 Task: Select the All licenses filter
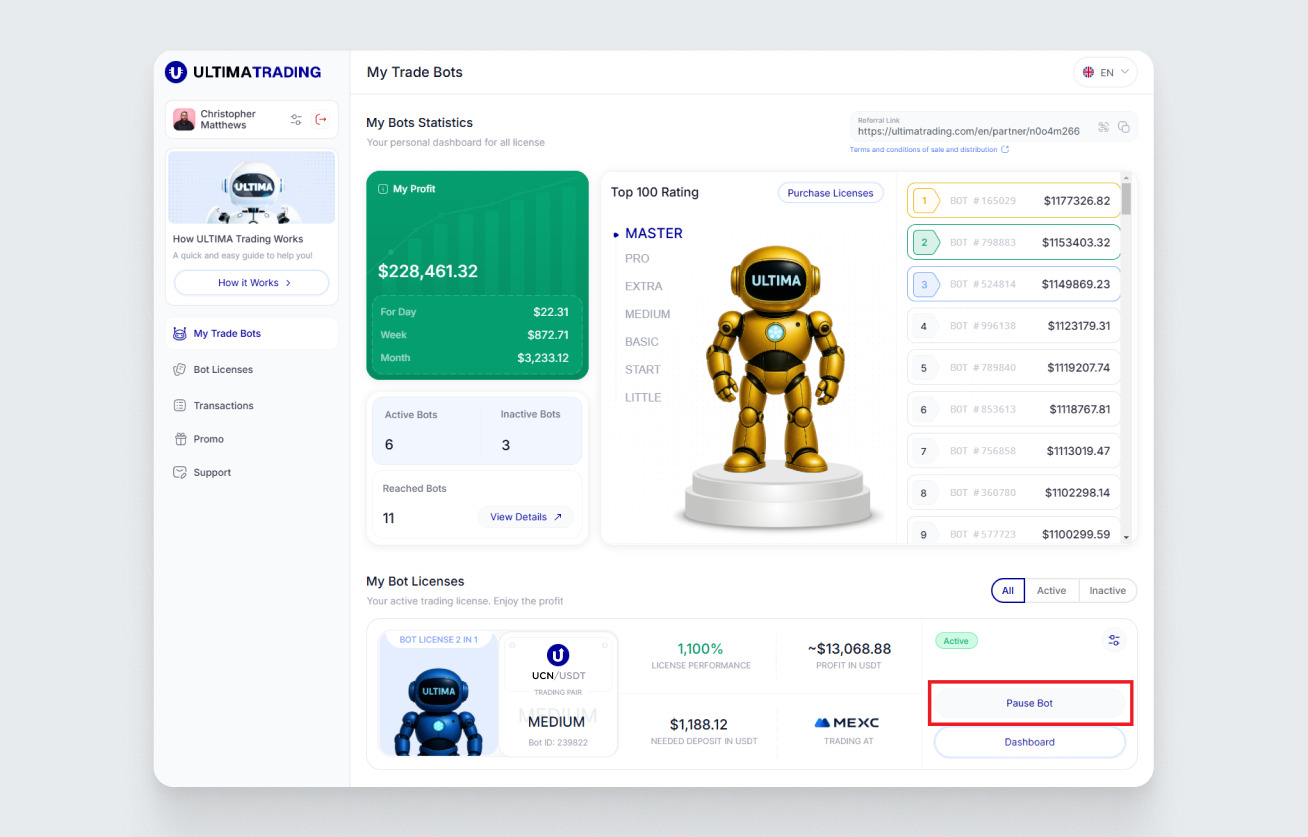[x=1007, y=591]
